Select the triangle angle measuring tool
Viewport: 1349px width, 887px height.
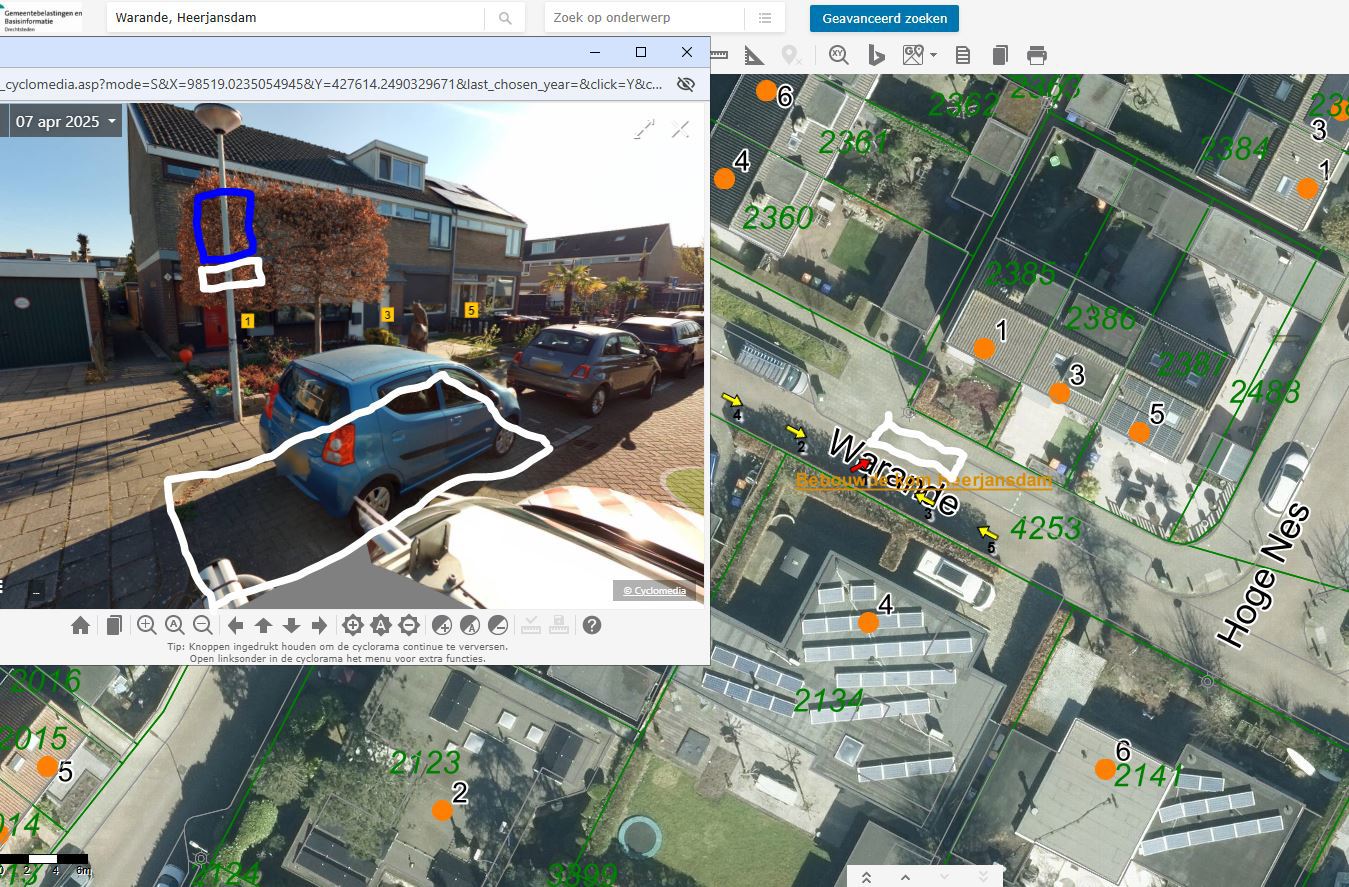(754, 56)
